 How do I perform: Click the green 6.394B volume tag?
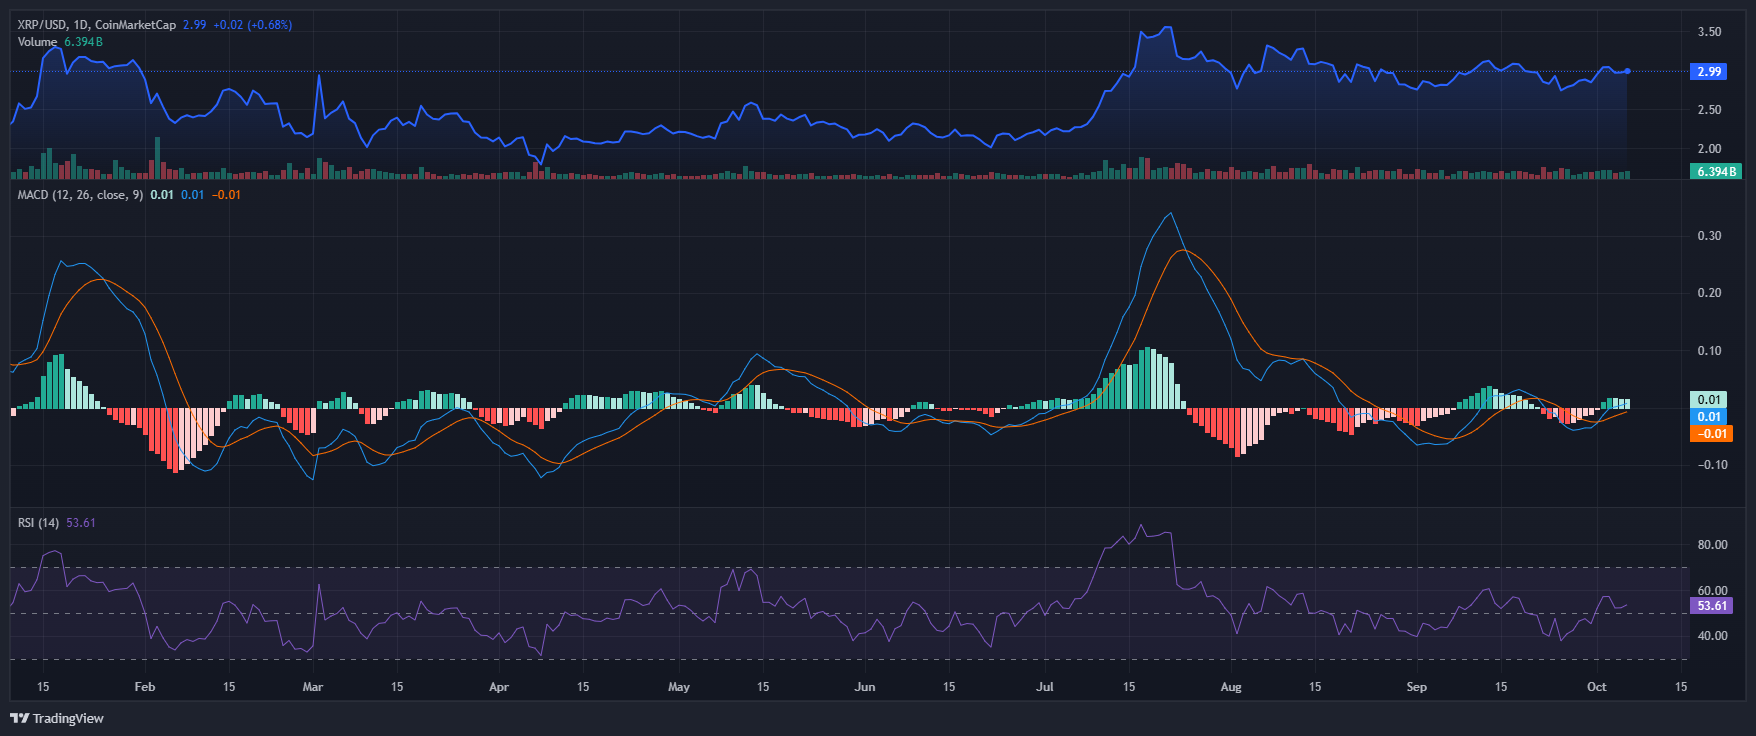[1716, 172]
